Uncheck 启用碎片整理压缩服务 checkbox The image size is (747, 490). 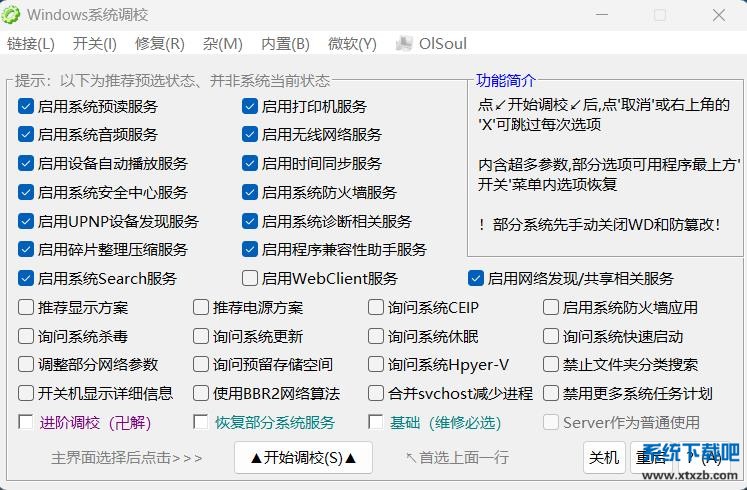(x=26, y=249)
